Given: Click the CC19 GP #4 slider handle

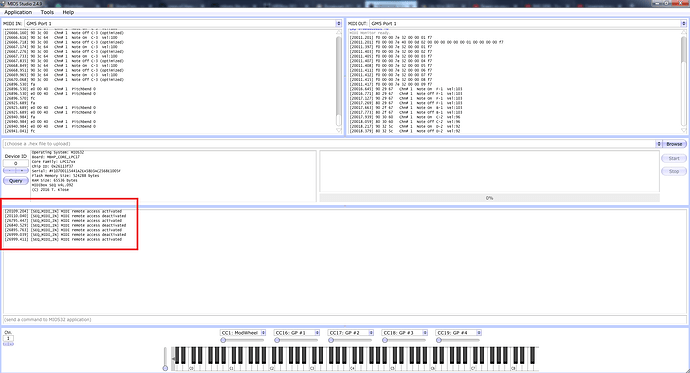Looking at the screenshot, I should (439, 340).
